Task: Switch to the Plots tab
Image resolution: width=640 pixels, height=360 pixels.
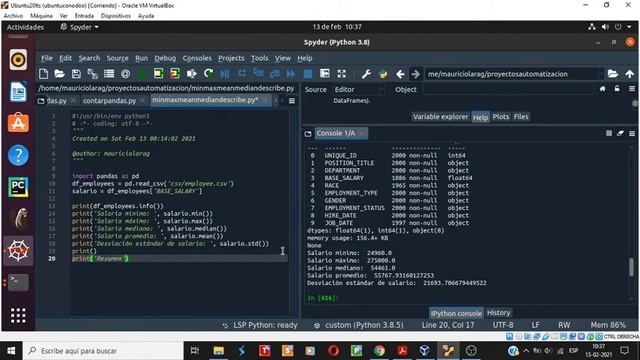Action: tap(500, 117)
